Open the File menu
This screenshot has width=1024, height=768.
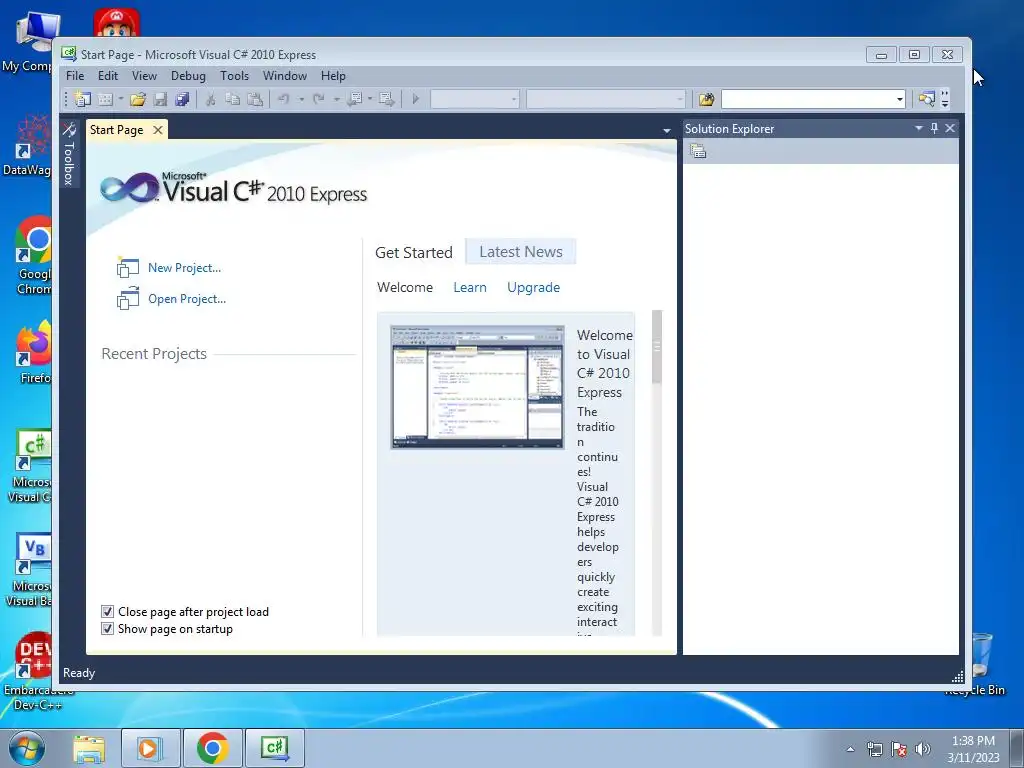[75, 76]
